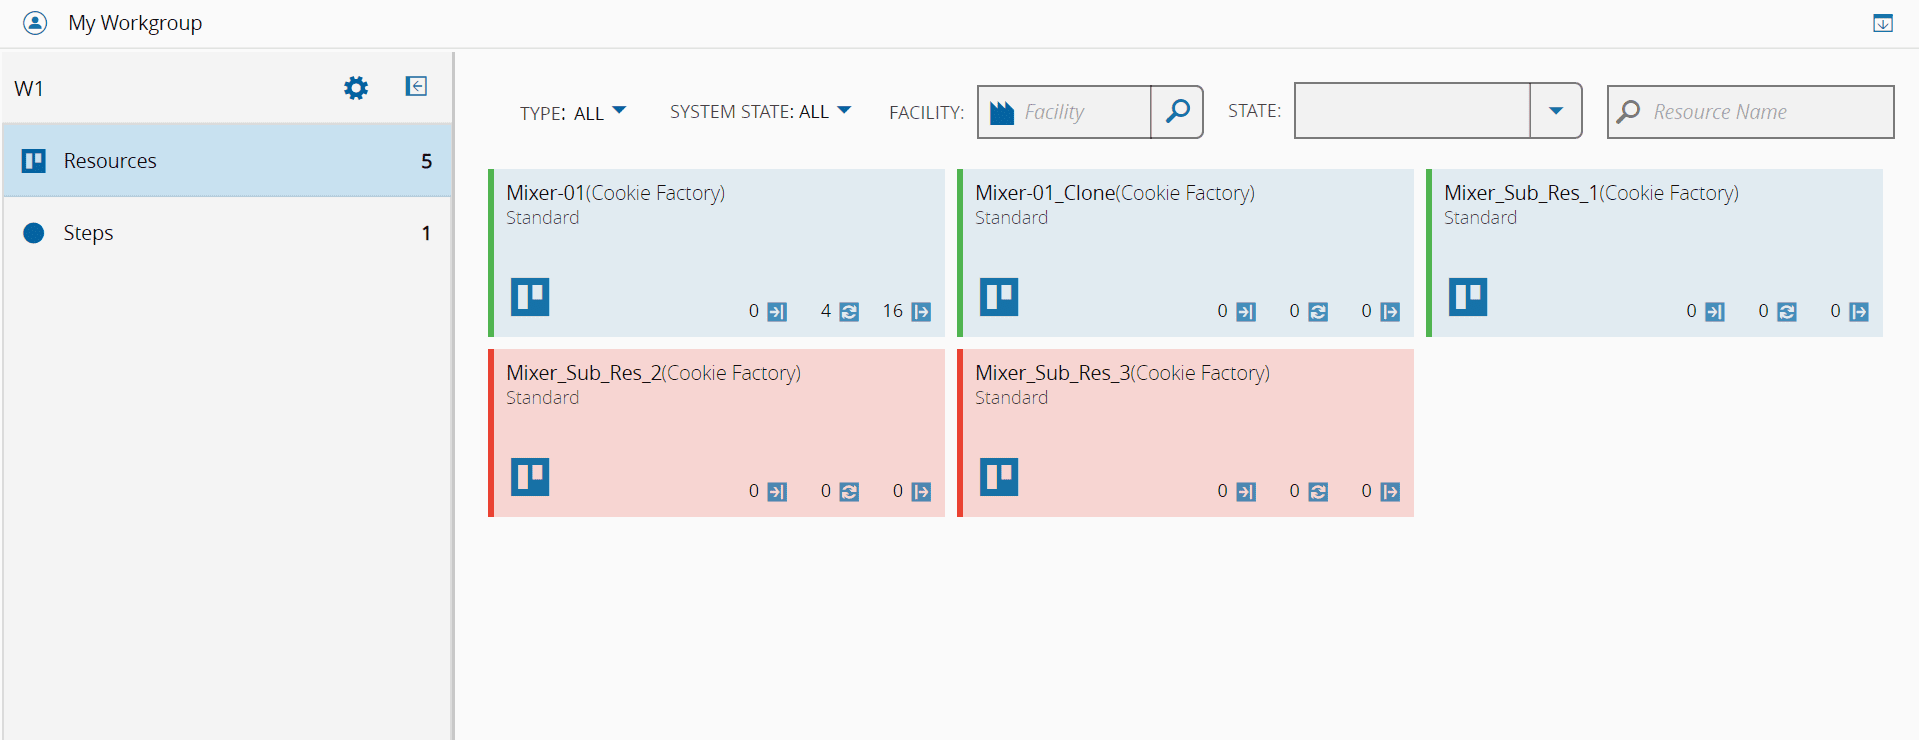Viewport: 1919px width, 740px height.
Task: Click Mixer-01 resource board icon
Action: pyautogui.click(x=530, y=297)
